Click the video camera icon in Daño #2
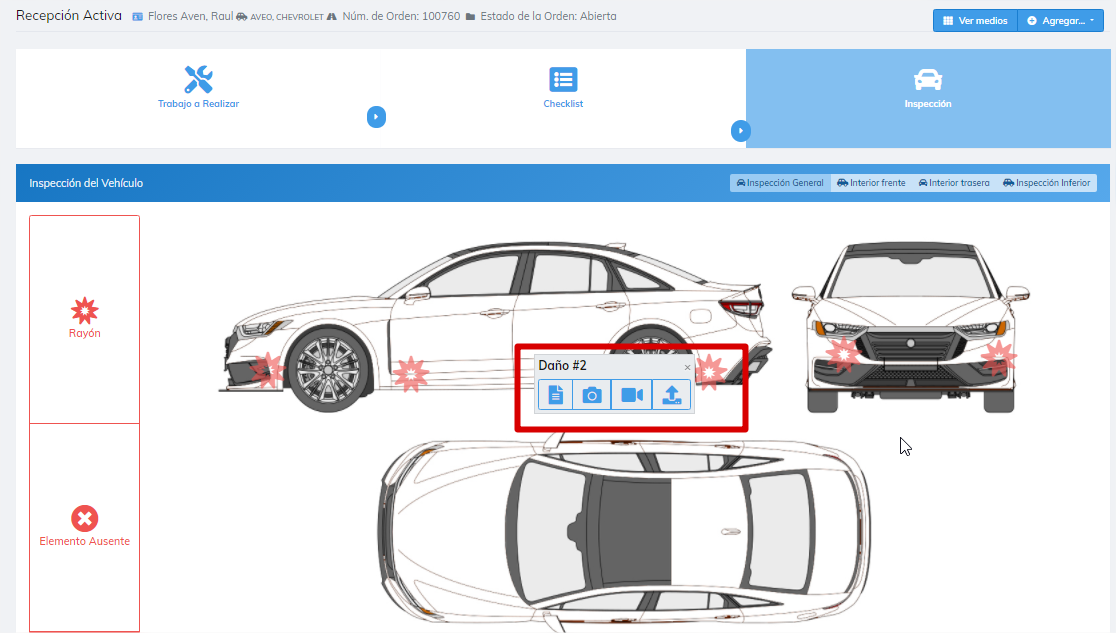Viewport: 1116px width, 633px height. coord(632,395)
